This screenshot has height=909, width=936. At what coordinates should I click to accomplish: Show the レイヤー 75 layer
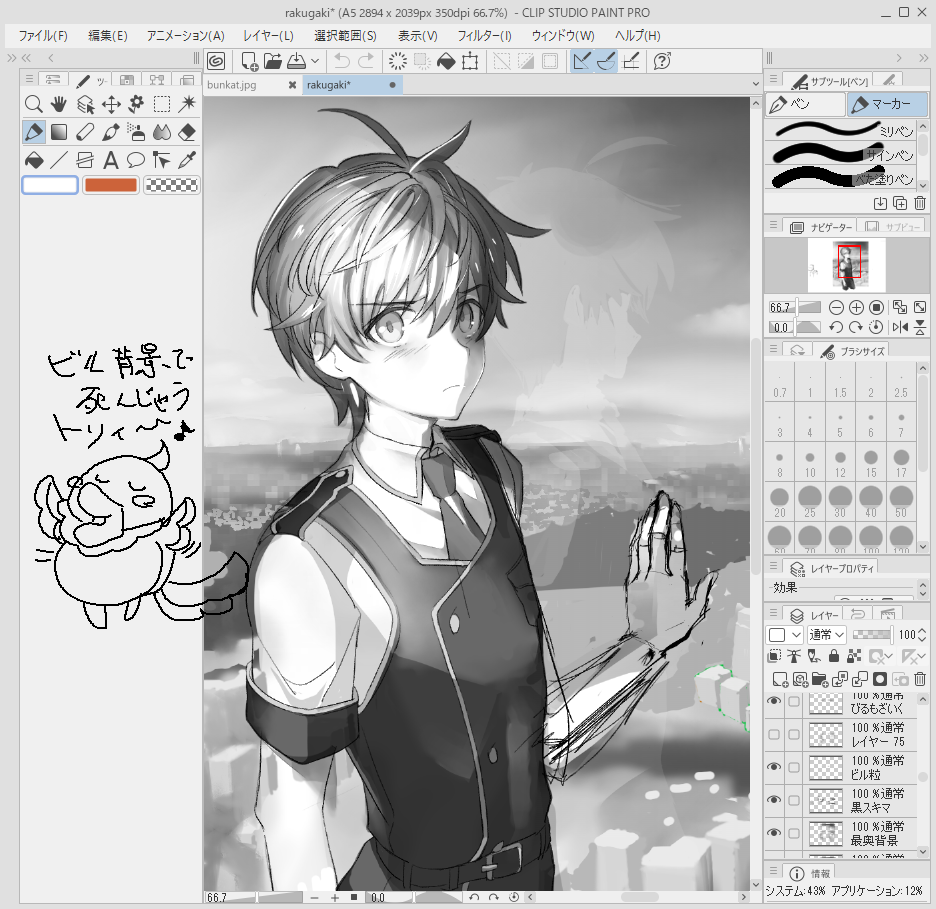(774, 734)
